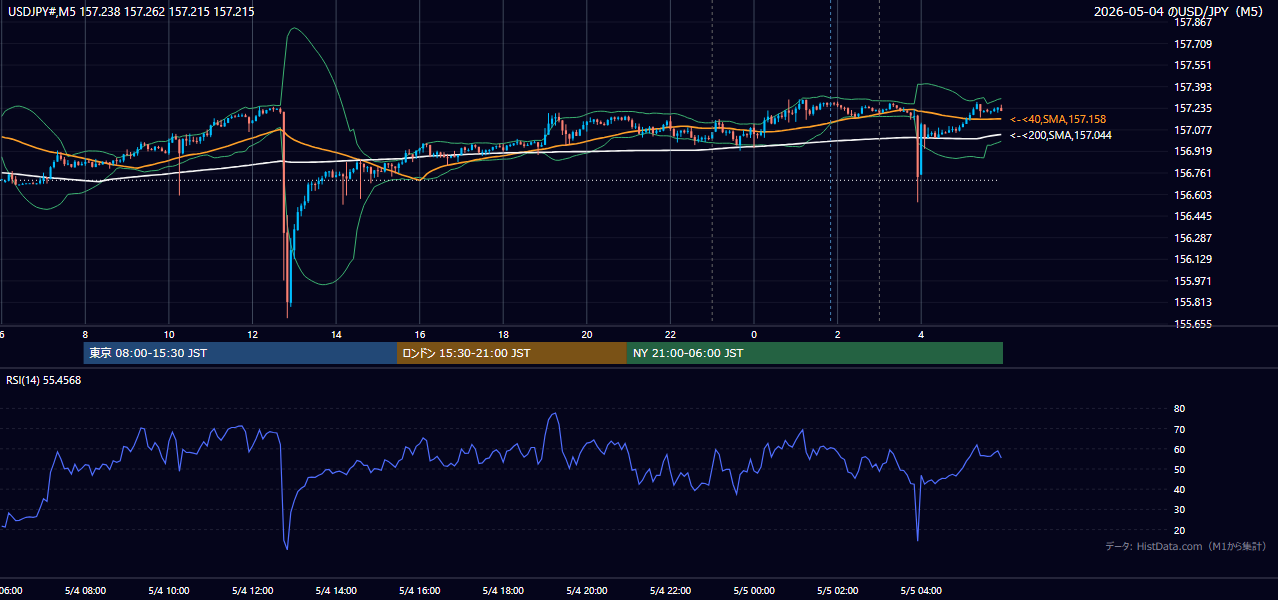This screenshot has width=1278, height=600.
Task: Click price axis value 157.709
Action: click(1194, 44)
